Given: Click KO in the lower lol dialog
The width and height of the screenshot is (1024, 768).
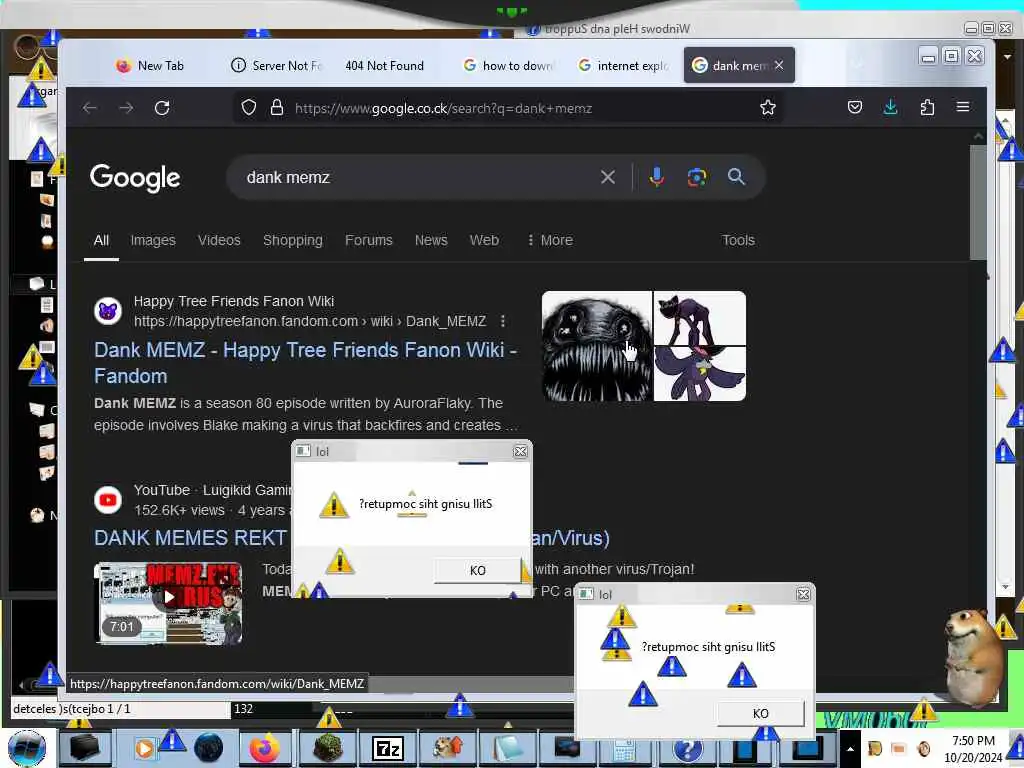Looking at the screenshot, I should [760, 713].
